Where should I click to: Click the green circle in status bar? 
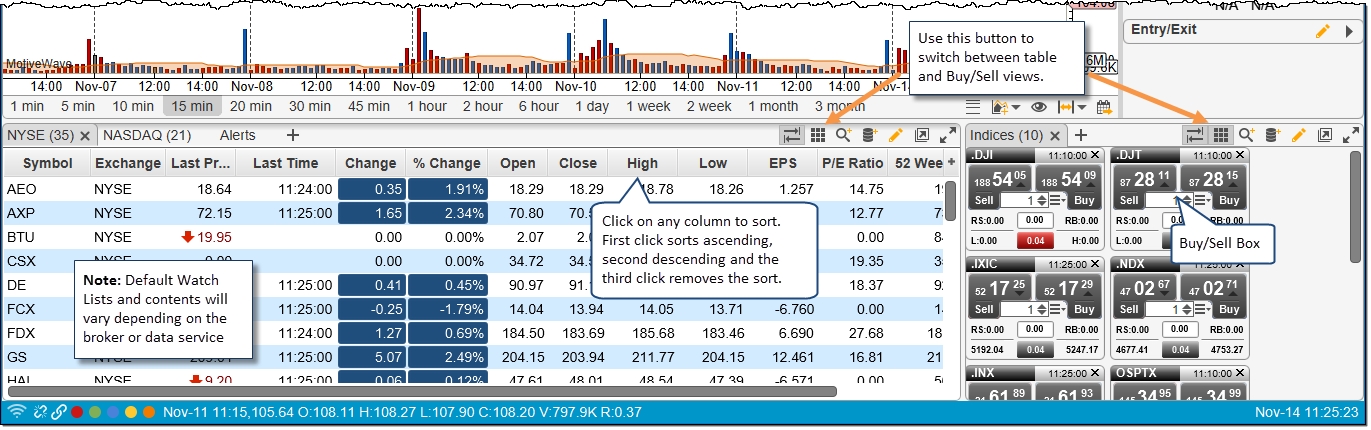(x=95, y=412)
